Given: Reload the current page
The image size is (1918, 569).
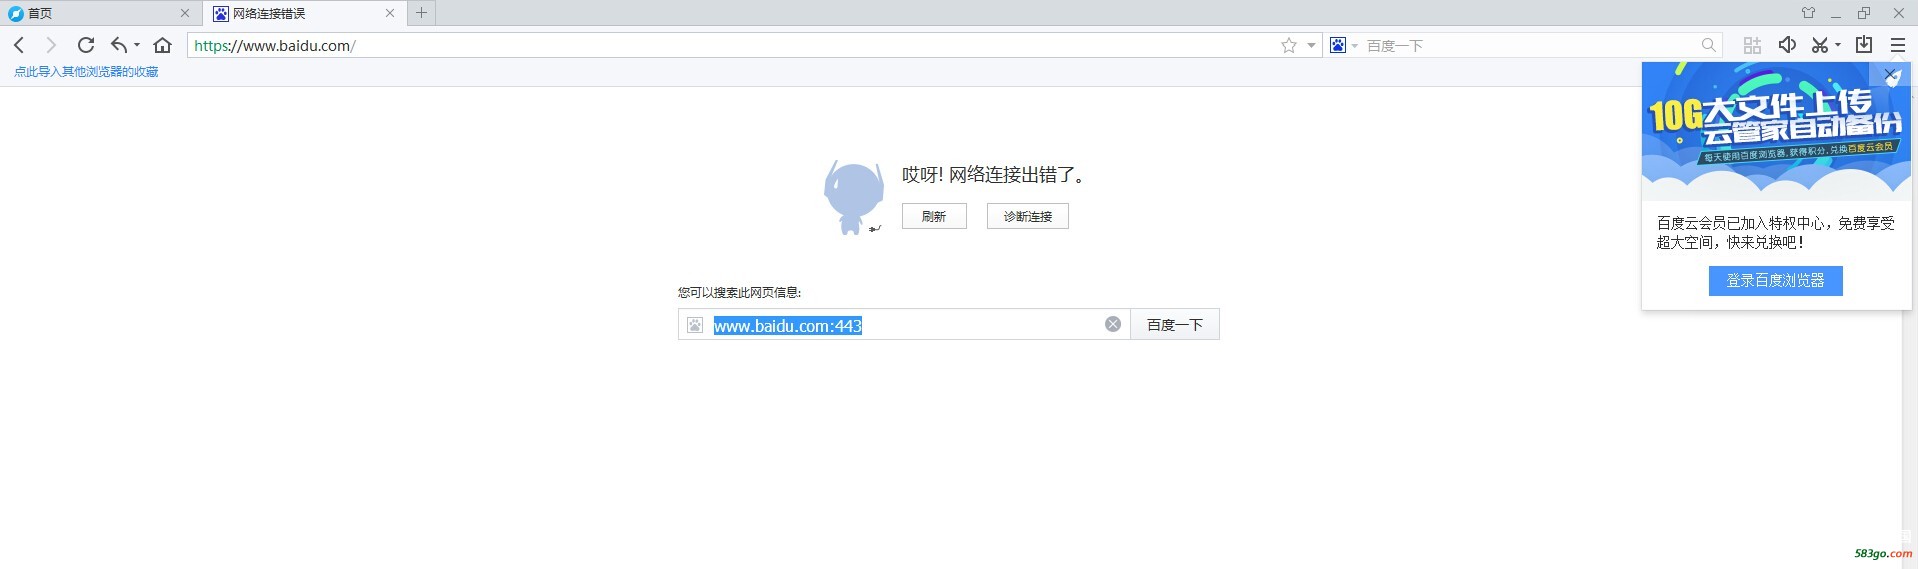Looking at the screenshot, I should point(86,45).
